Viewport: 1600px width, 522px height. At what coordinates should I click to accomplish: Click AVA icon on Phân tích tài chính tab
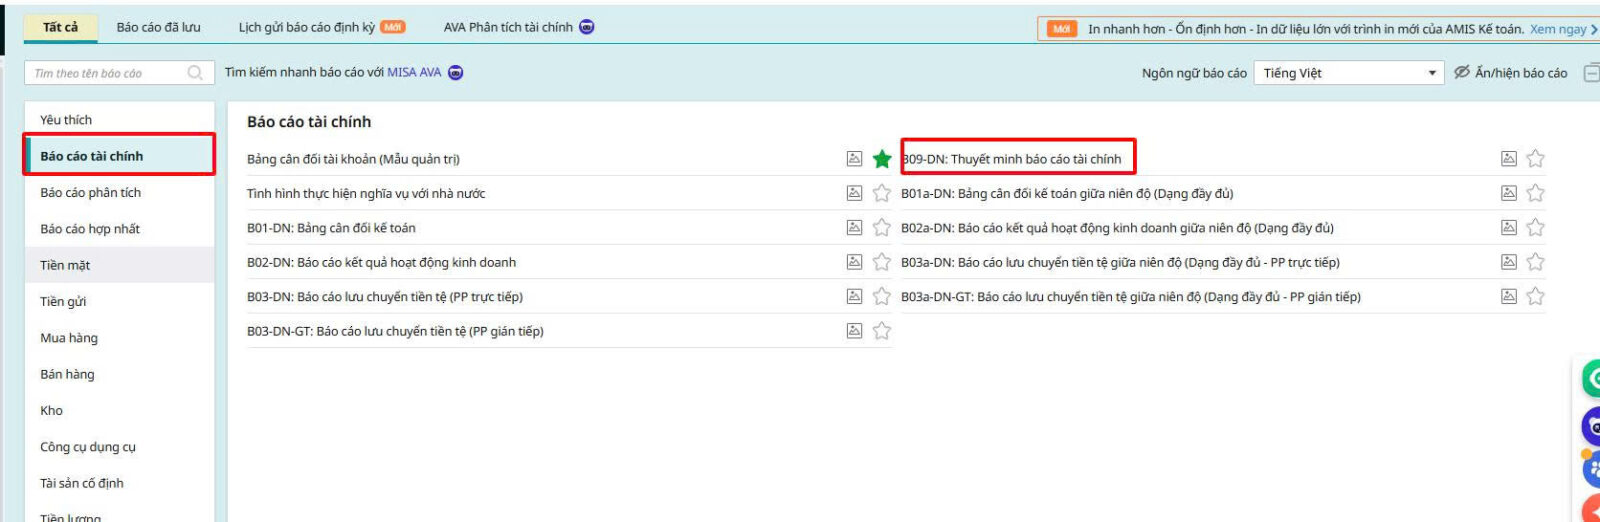pos(587,27)
